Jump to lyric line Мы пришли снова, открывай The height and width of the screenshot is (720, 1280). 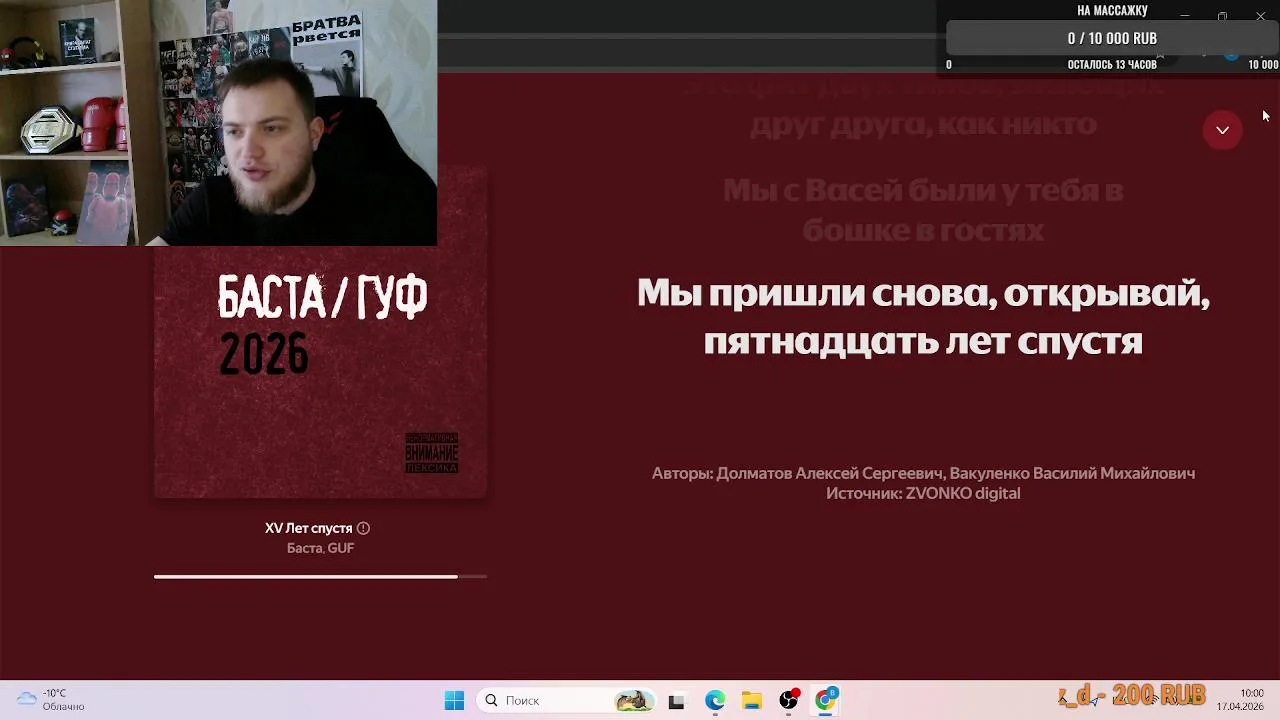coord(923,316)
